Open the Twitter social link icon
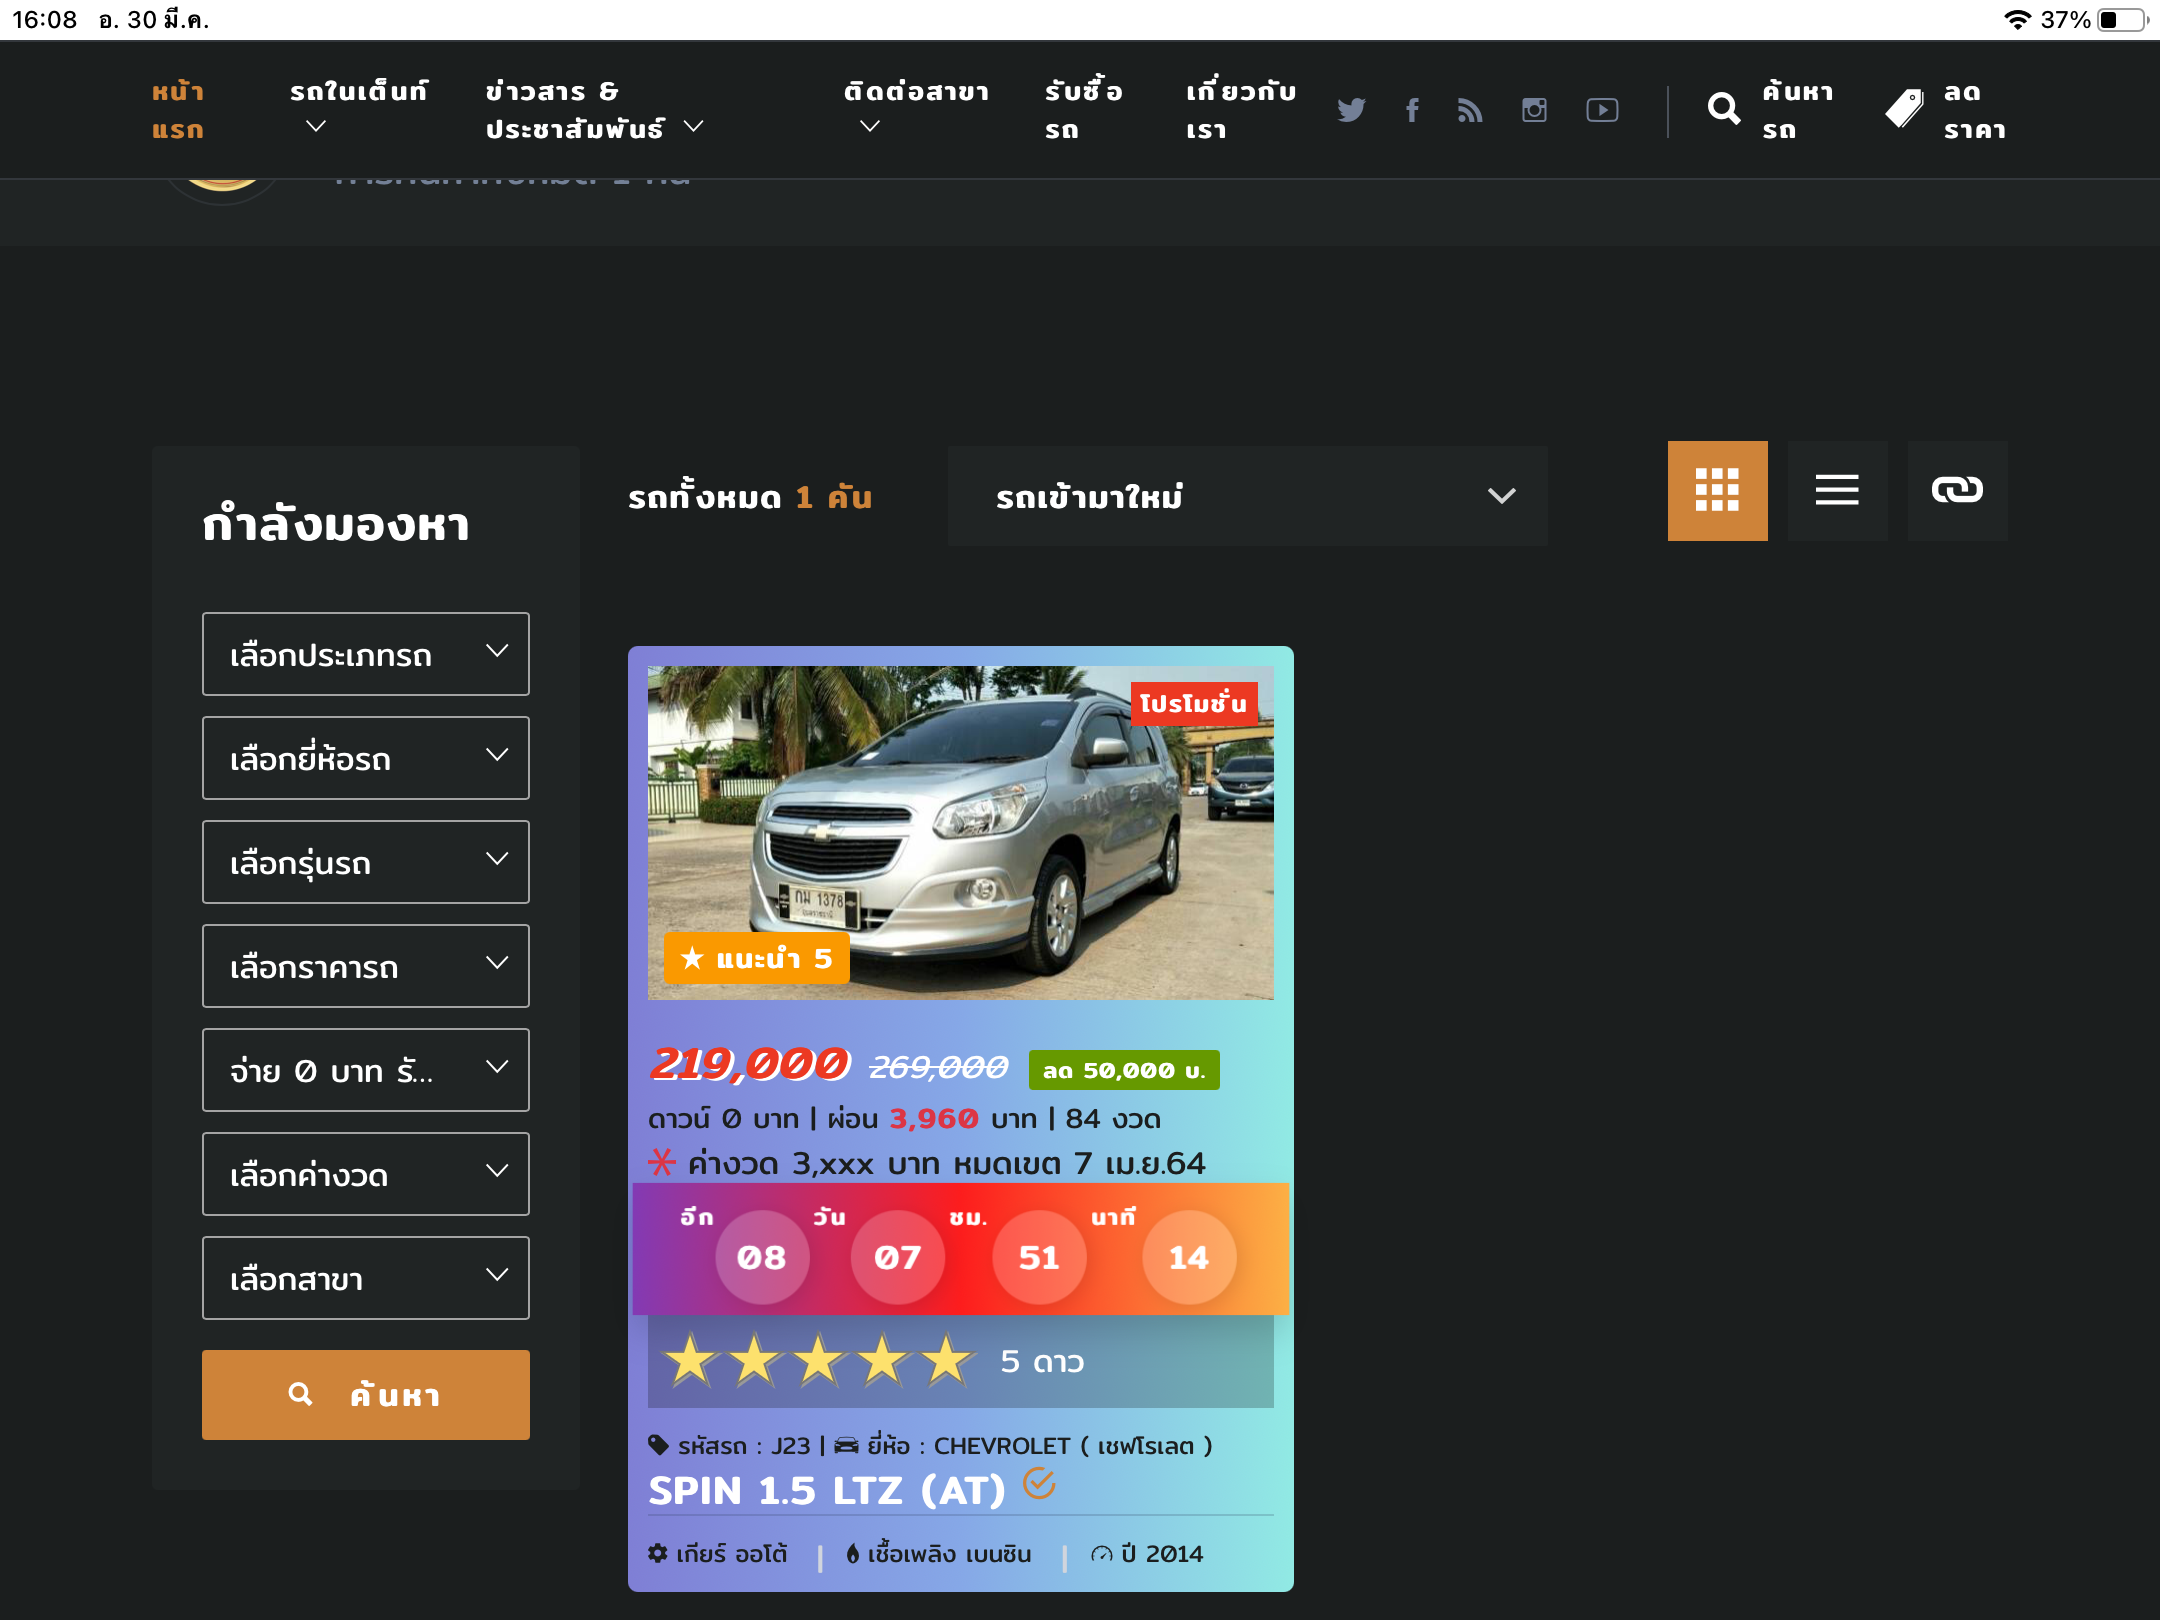Viewport: 2160px width, 1620px height. click(1351, 110)
